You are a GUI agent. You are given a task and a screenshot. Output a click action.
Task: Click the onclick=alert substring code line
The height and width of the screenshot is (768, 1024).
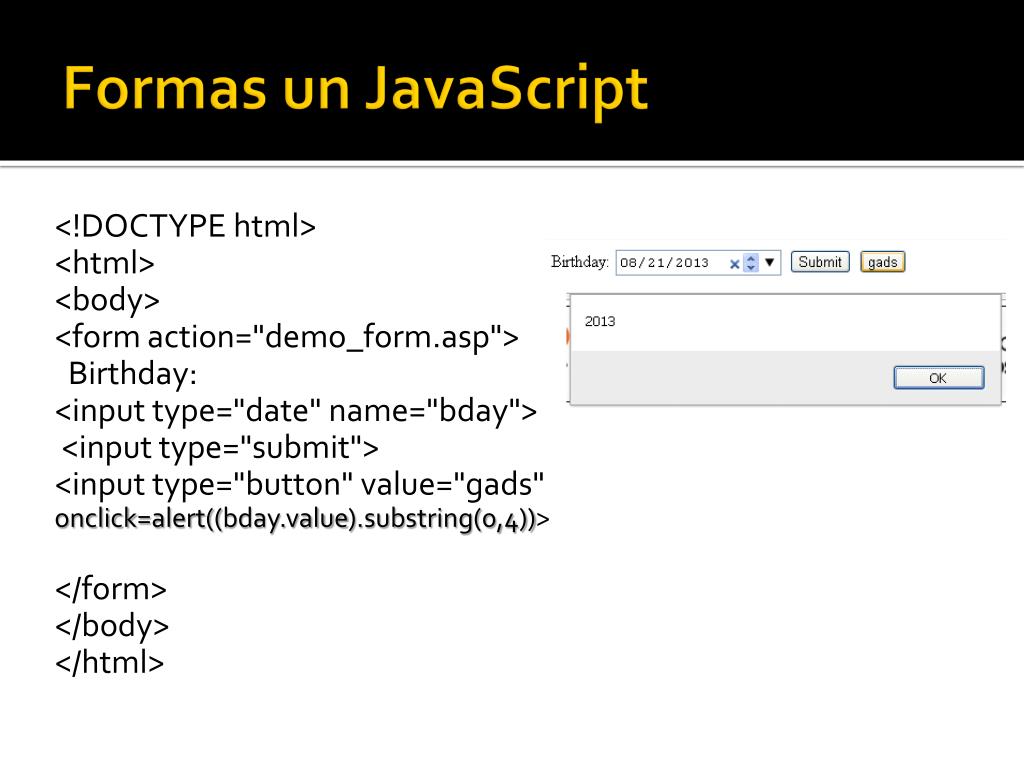302,519
